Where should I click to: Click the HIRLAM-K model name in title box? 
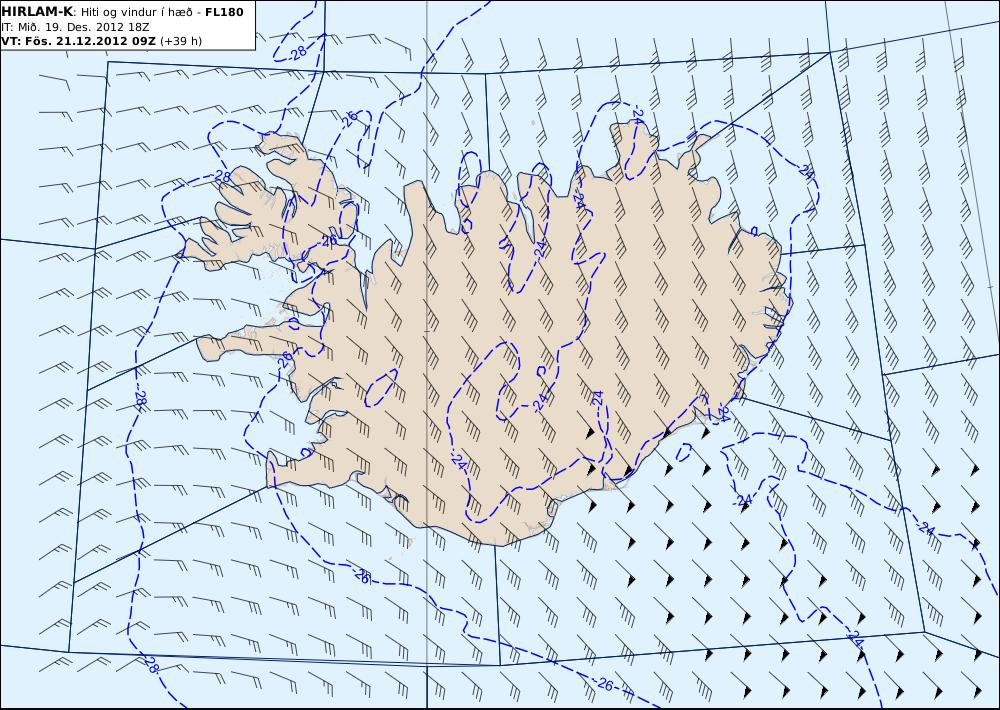click(37, 12)
